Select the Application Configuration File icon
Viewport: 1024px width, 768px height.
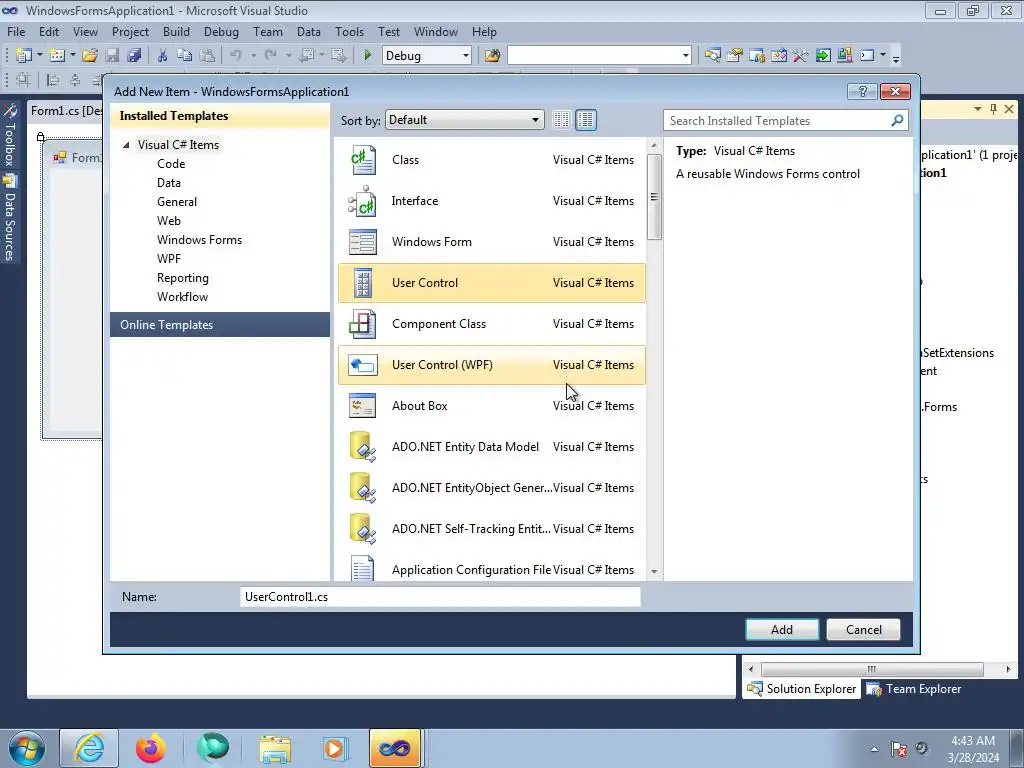(x=362, y=568)
